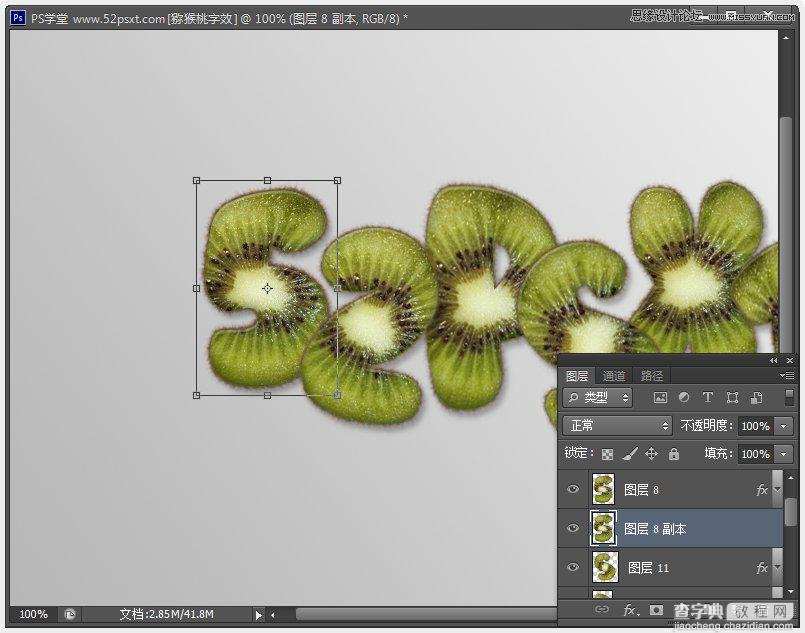This screenshot has height=633, width=805.
Task: Open the 类型 filter kind dropdown
Action: (598, 397)
